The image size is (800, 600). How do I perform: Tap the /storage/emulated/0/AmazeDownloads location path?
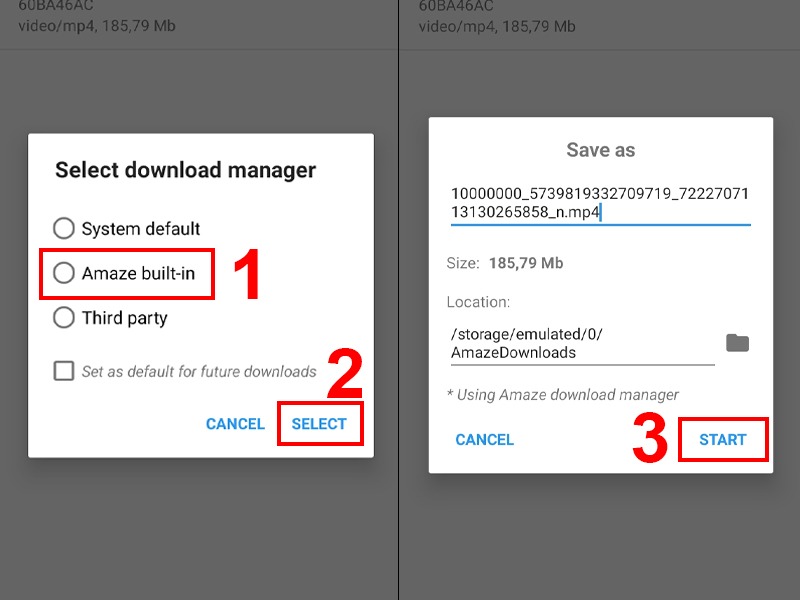[x=582, y=343]
